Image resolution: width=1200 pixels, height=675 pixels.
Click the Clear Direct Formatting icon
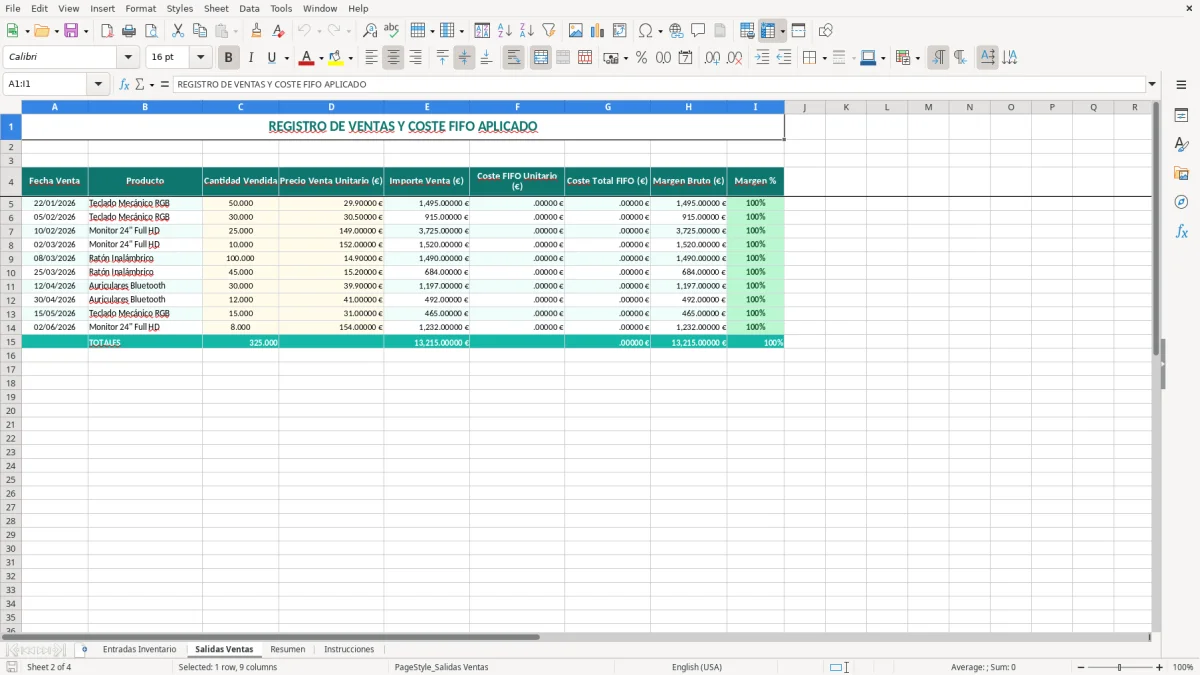tap(279, 31)
